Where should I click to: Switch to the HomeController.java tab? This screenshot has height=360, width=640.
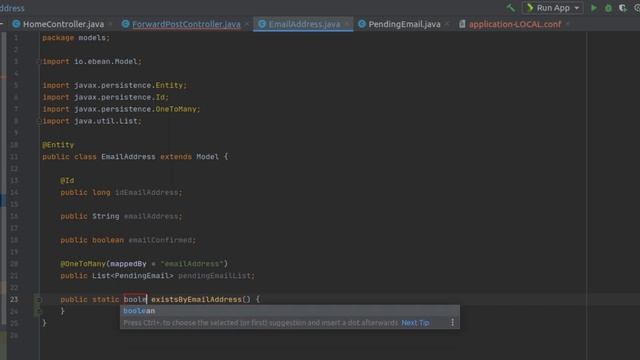(63, 24)
